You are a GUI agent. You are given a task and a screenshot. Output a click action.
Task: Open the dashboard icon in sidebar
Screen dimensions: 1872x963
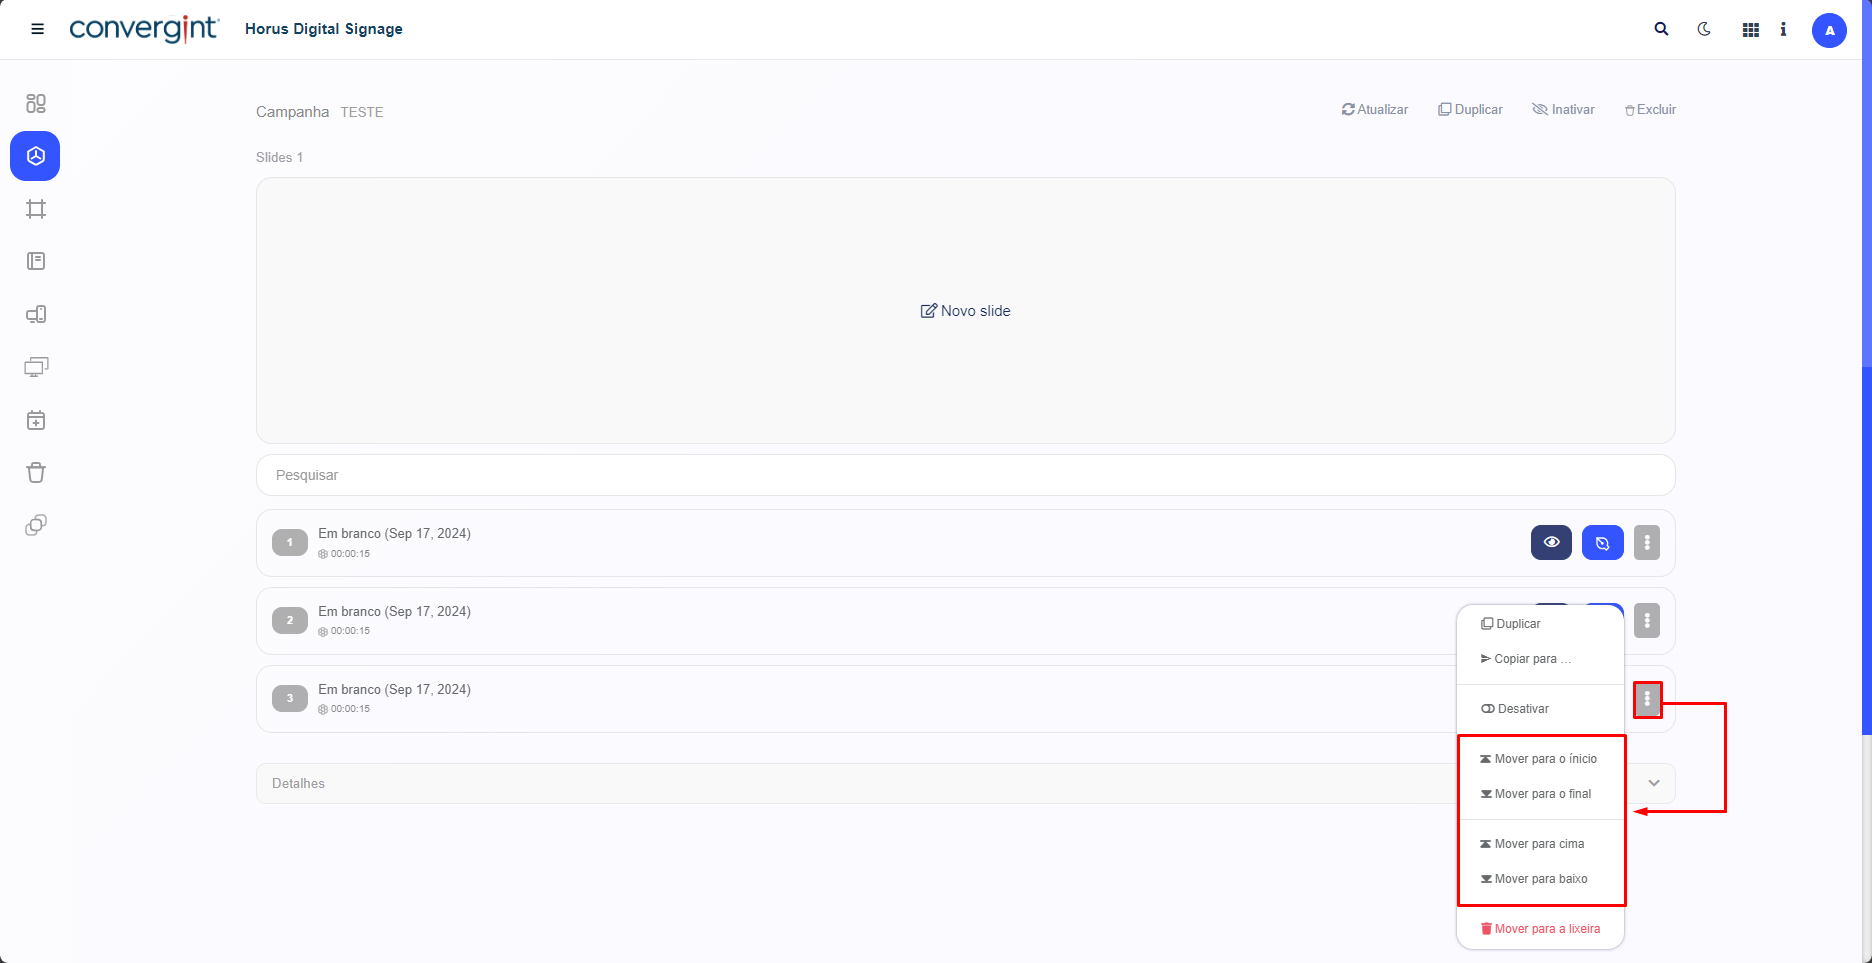tap(36, 104)
